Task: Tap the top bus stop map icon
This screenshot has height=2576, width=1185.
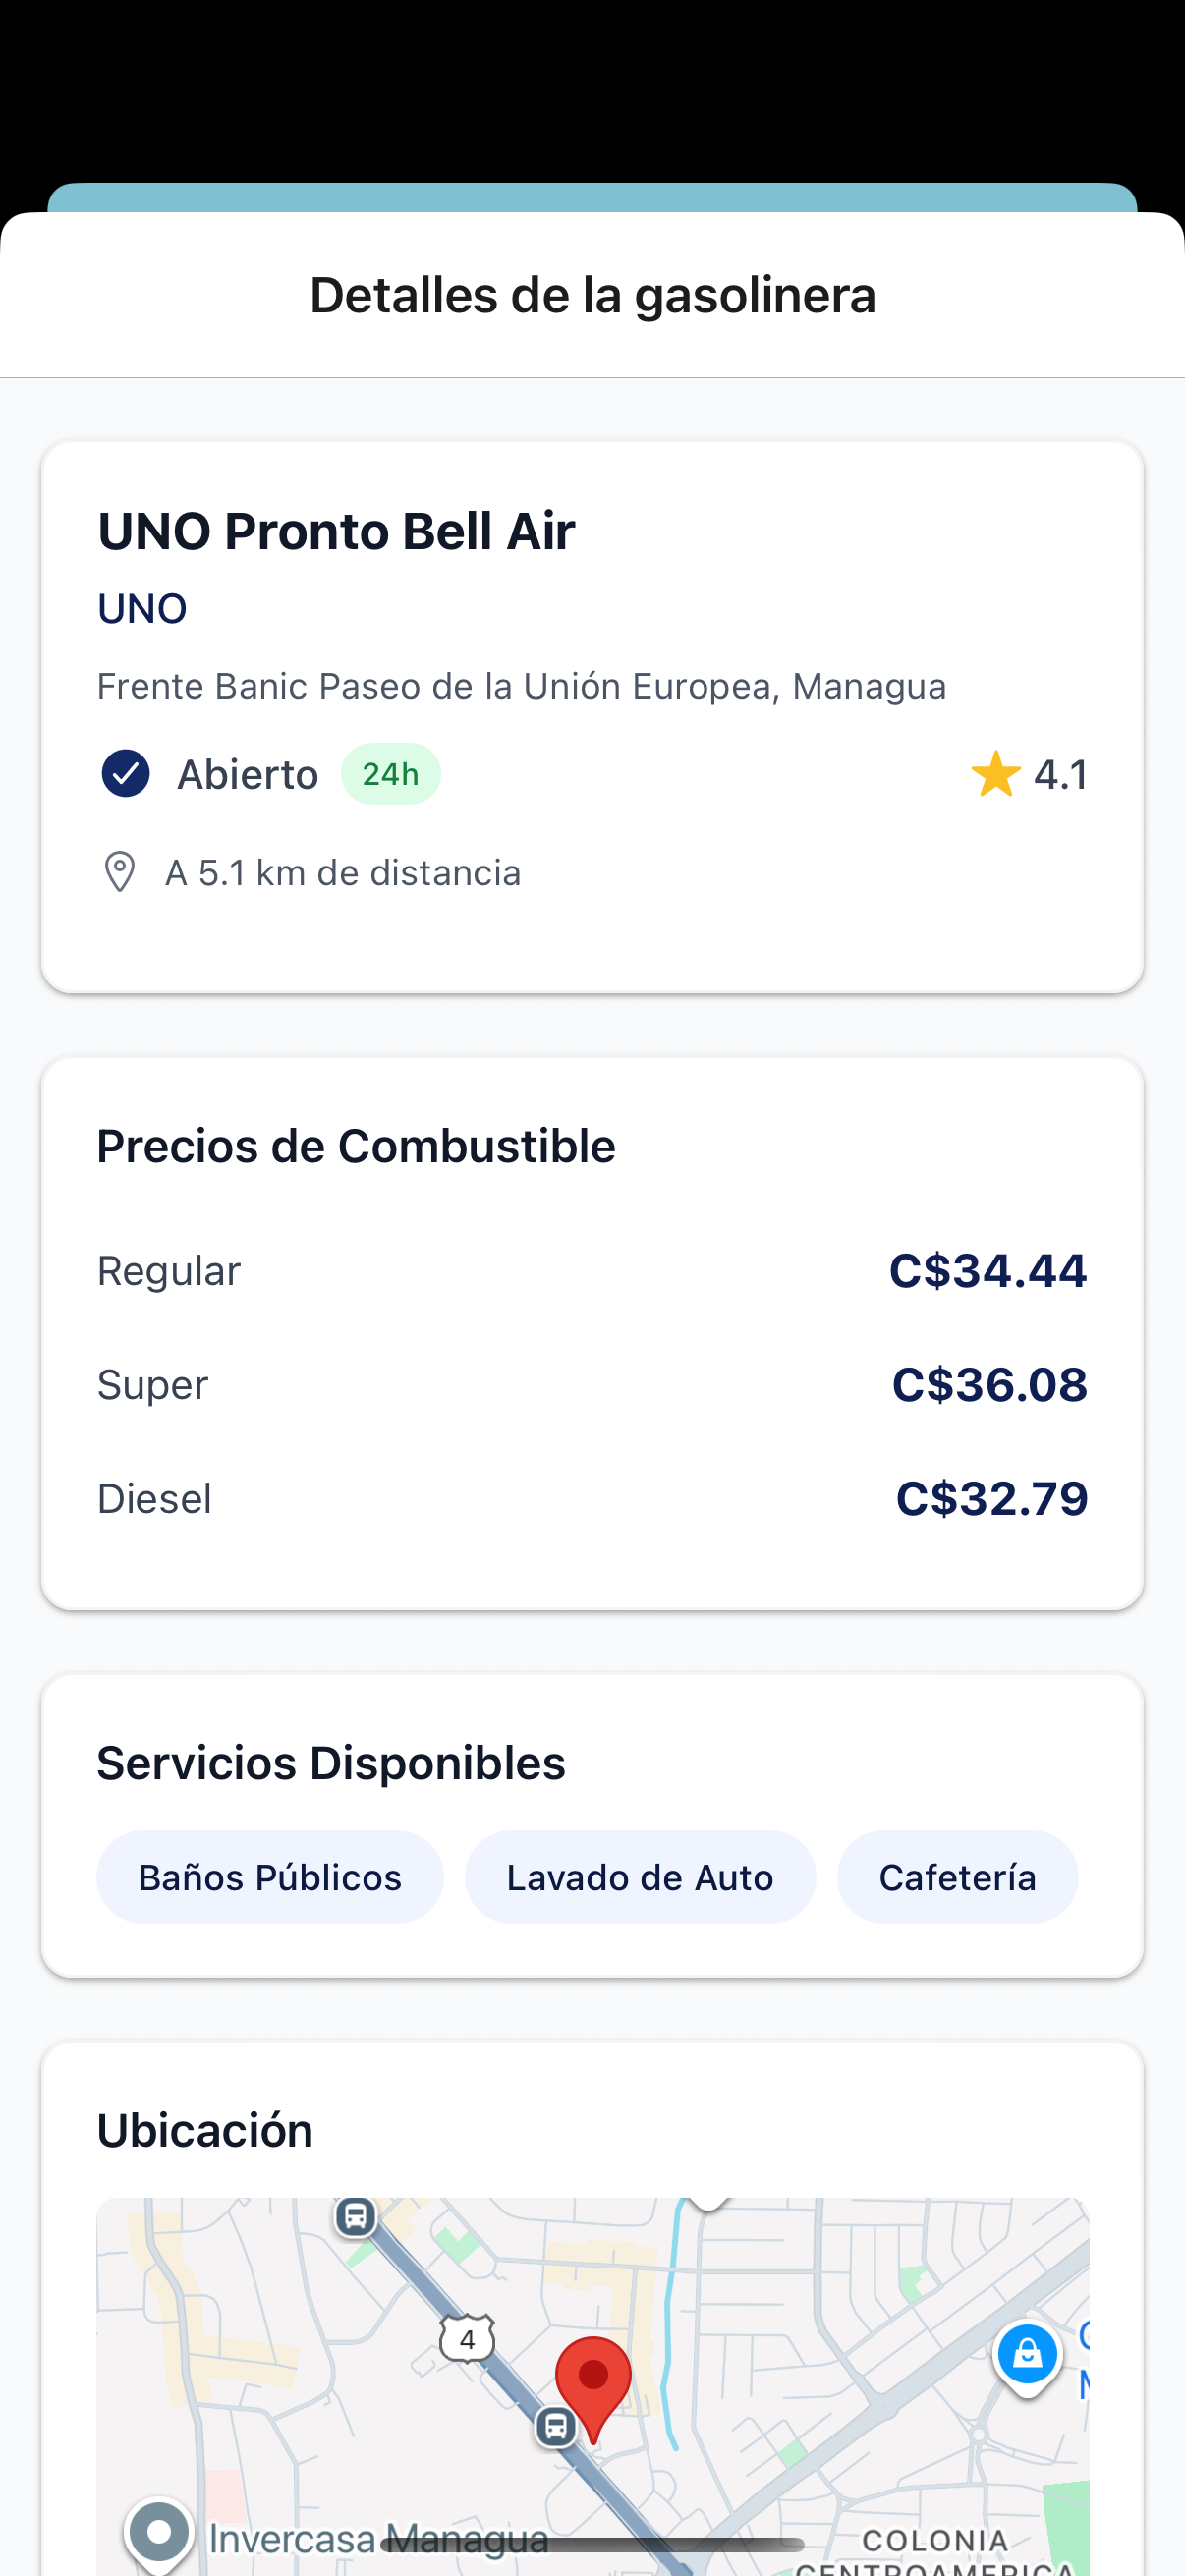Action: point(355,2216)
